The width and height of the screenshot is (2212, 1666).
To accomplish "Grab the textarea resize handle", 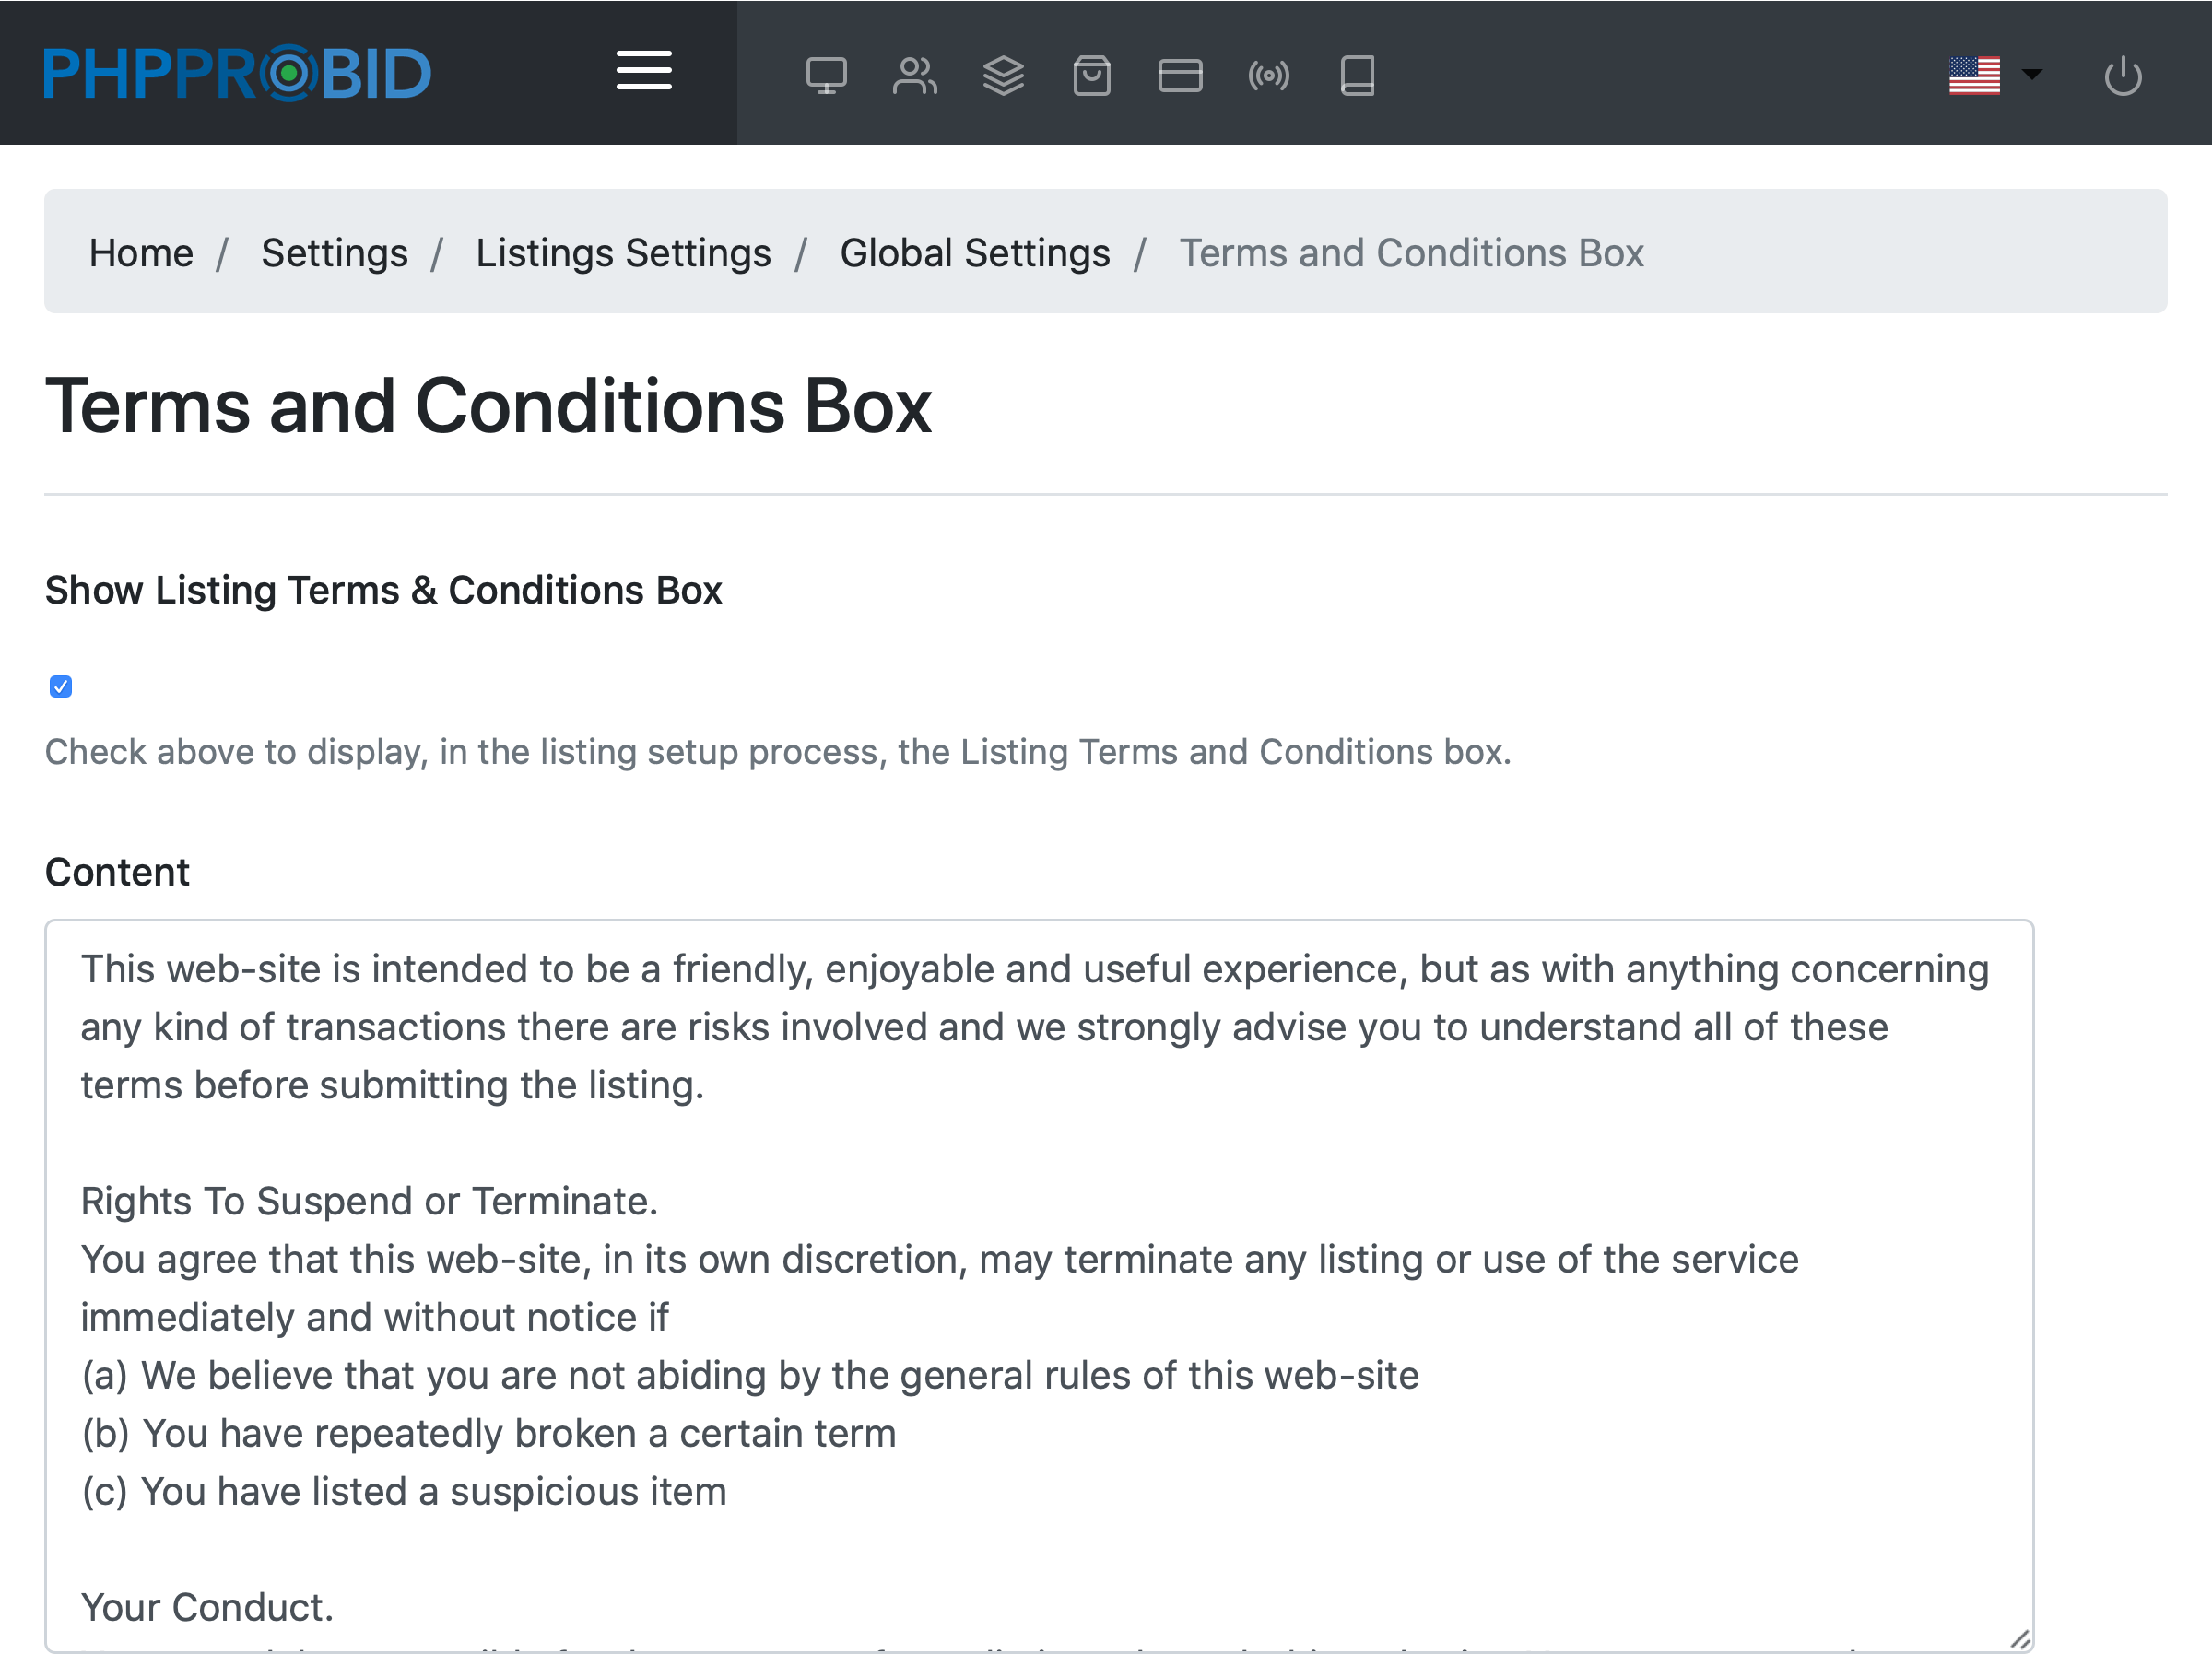I will coord(2019,1639).
